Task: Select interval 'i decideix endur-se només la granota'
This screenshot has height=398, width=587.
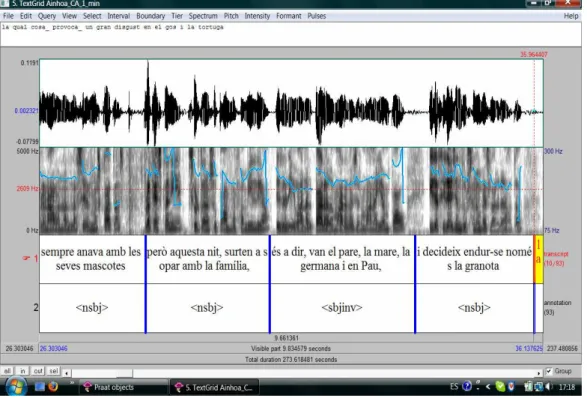Action: pos(474,259)
